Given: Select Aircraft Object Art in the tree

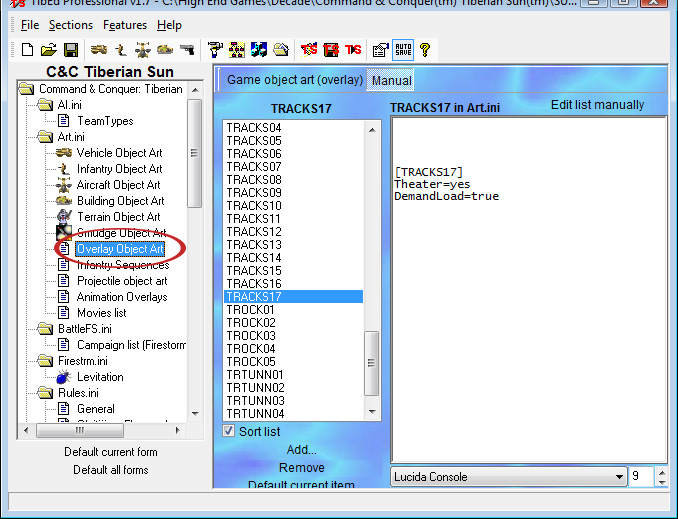Looking at the screenshot, I should coord(118,185).
